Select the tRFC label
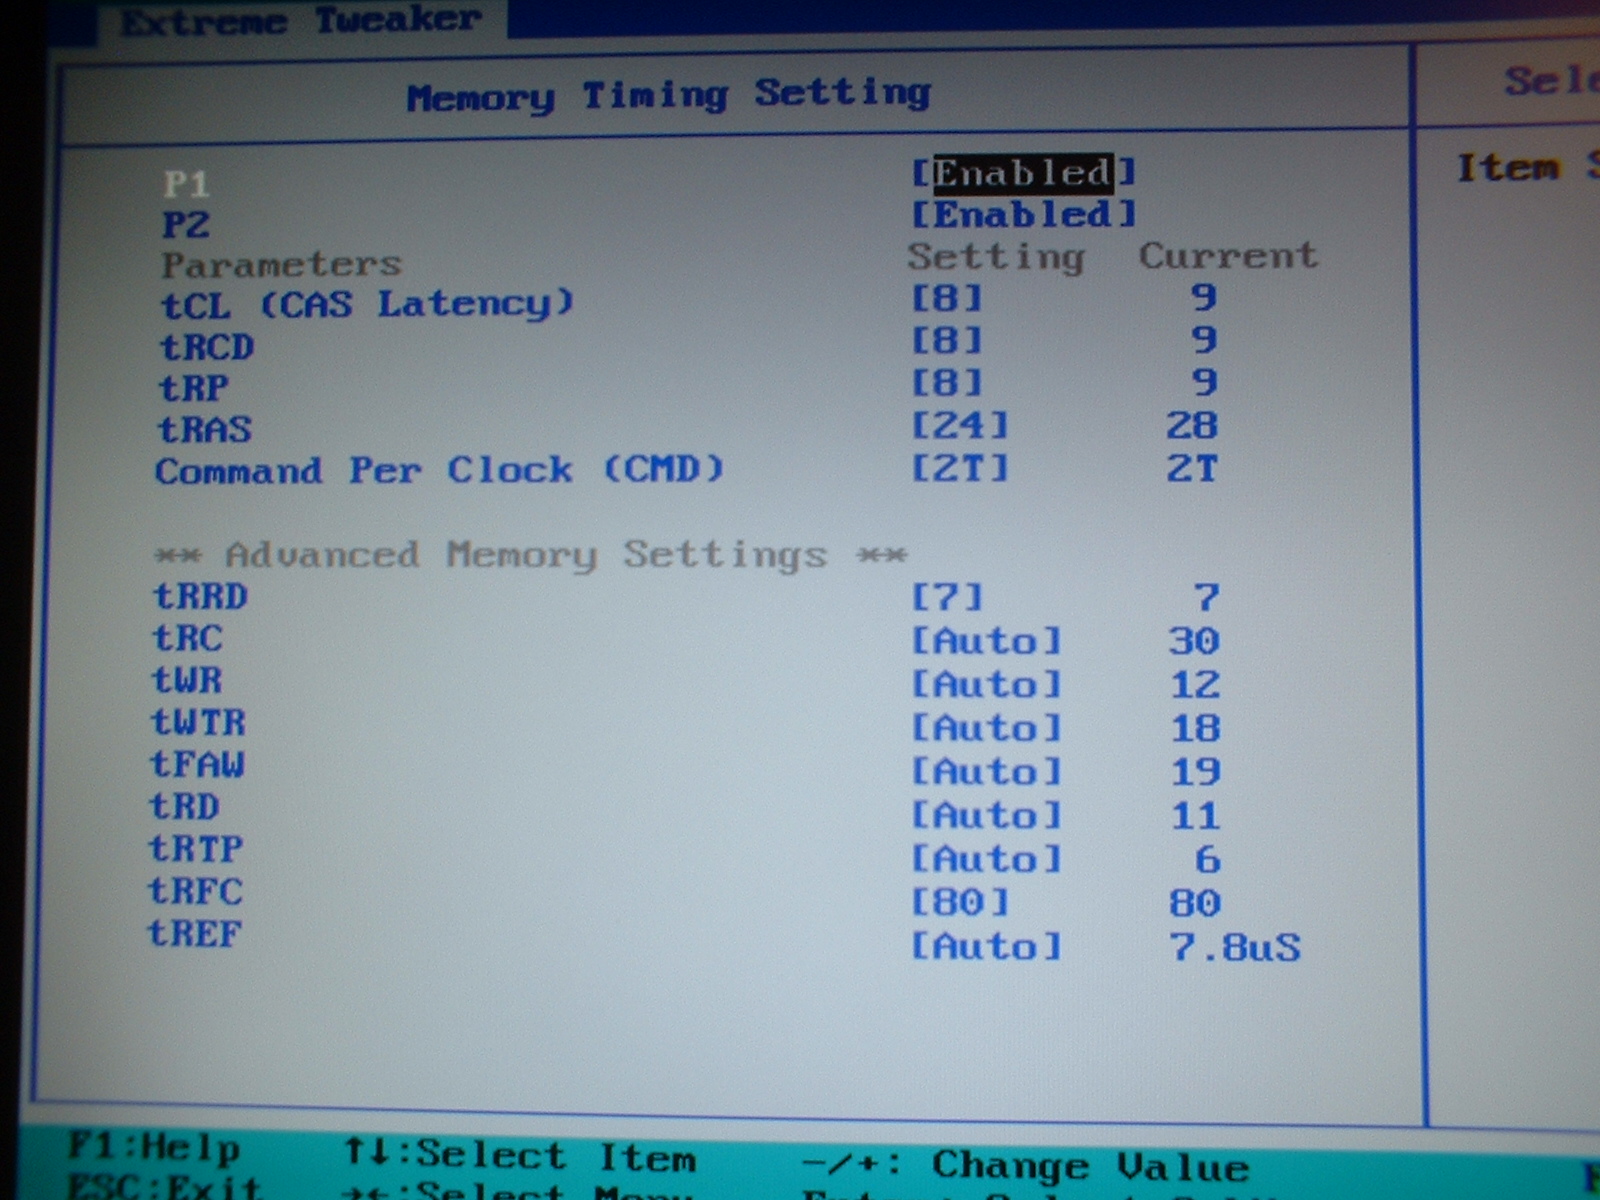The image size is (1600, 1200). 195,891
